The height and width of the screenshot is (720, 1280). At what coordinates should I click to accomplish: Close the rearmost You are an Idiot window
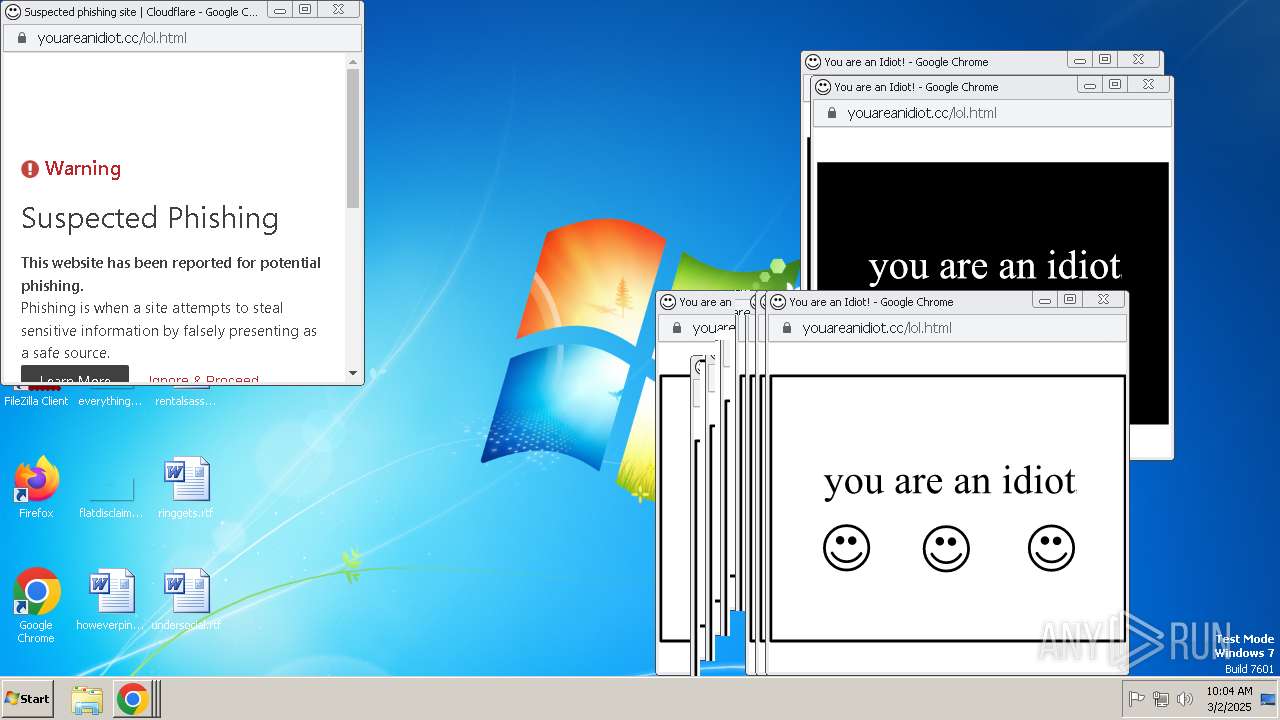(x=1138, y=59)
